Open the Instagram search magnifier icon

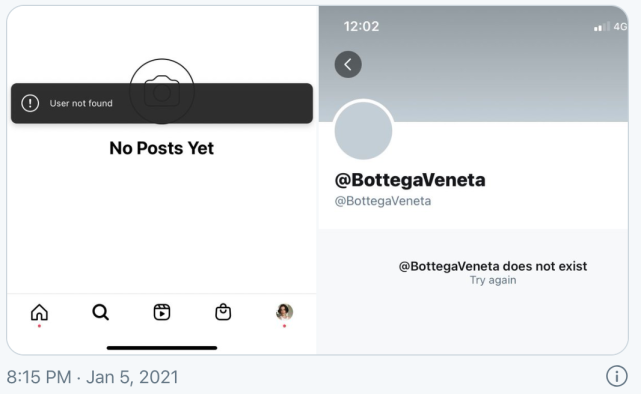coord(101,312)
